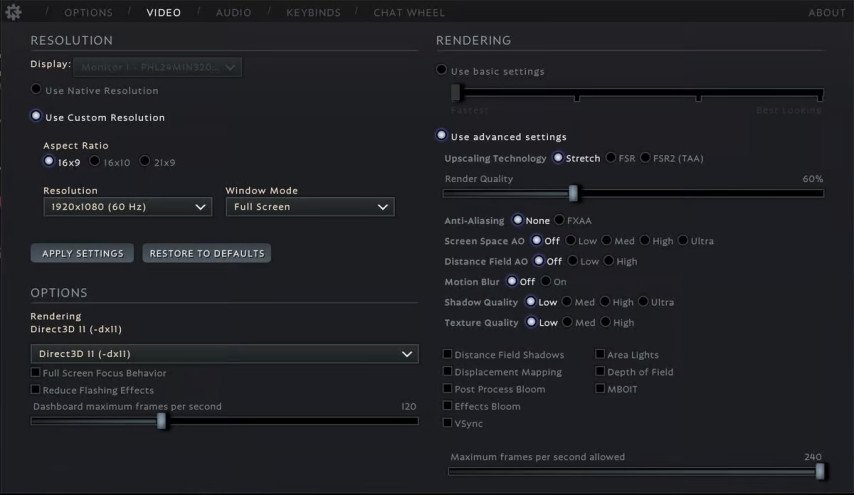Expand the Resolution dropdown
The width and height of the screenshot is (854, 495).
(127, 207)
